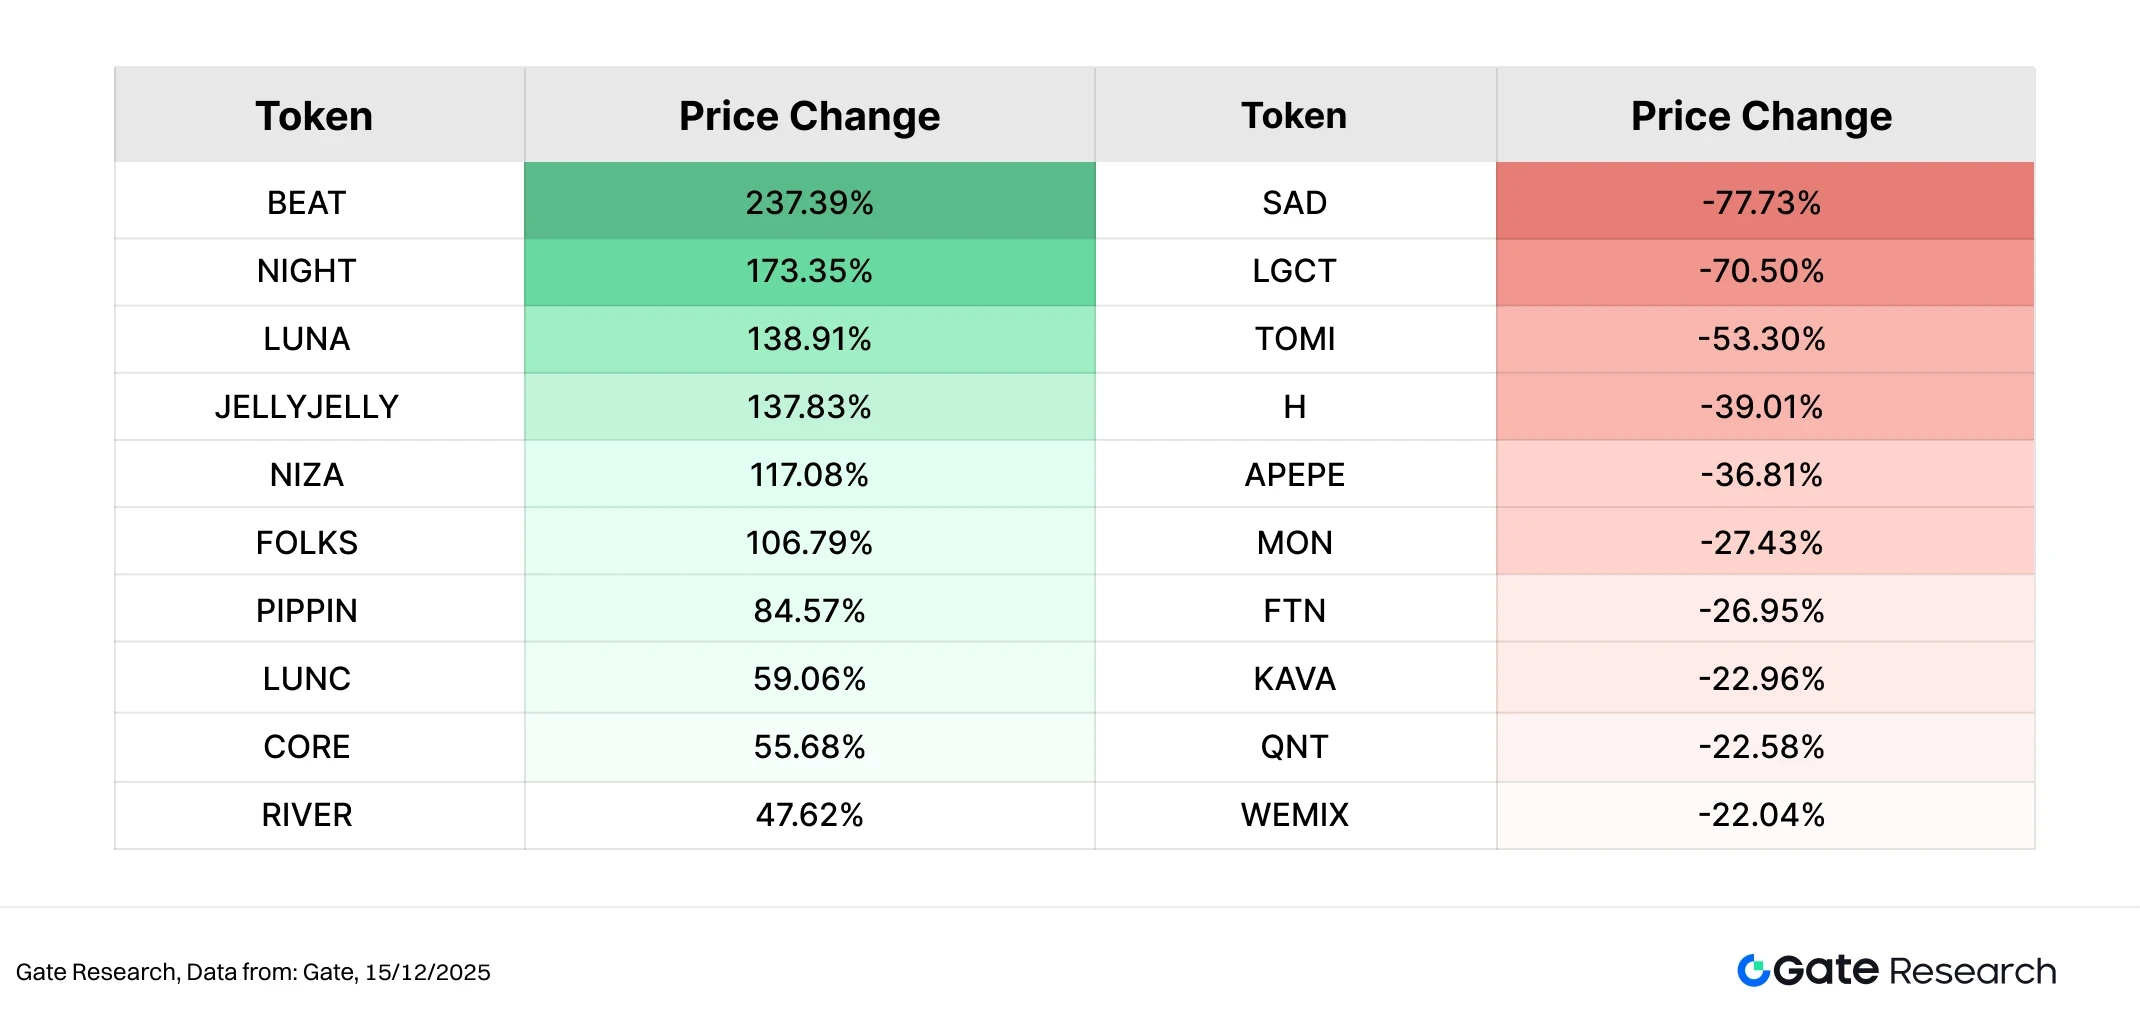This screenshot has height=1036, width=2140.
Task: Select the BEAT token cell
Action: click(306, 203)
